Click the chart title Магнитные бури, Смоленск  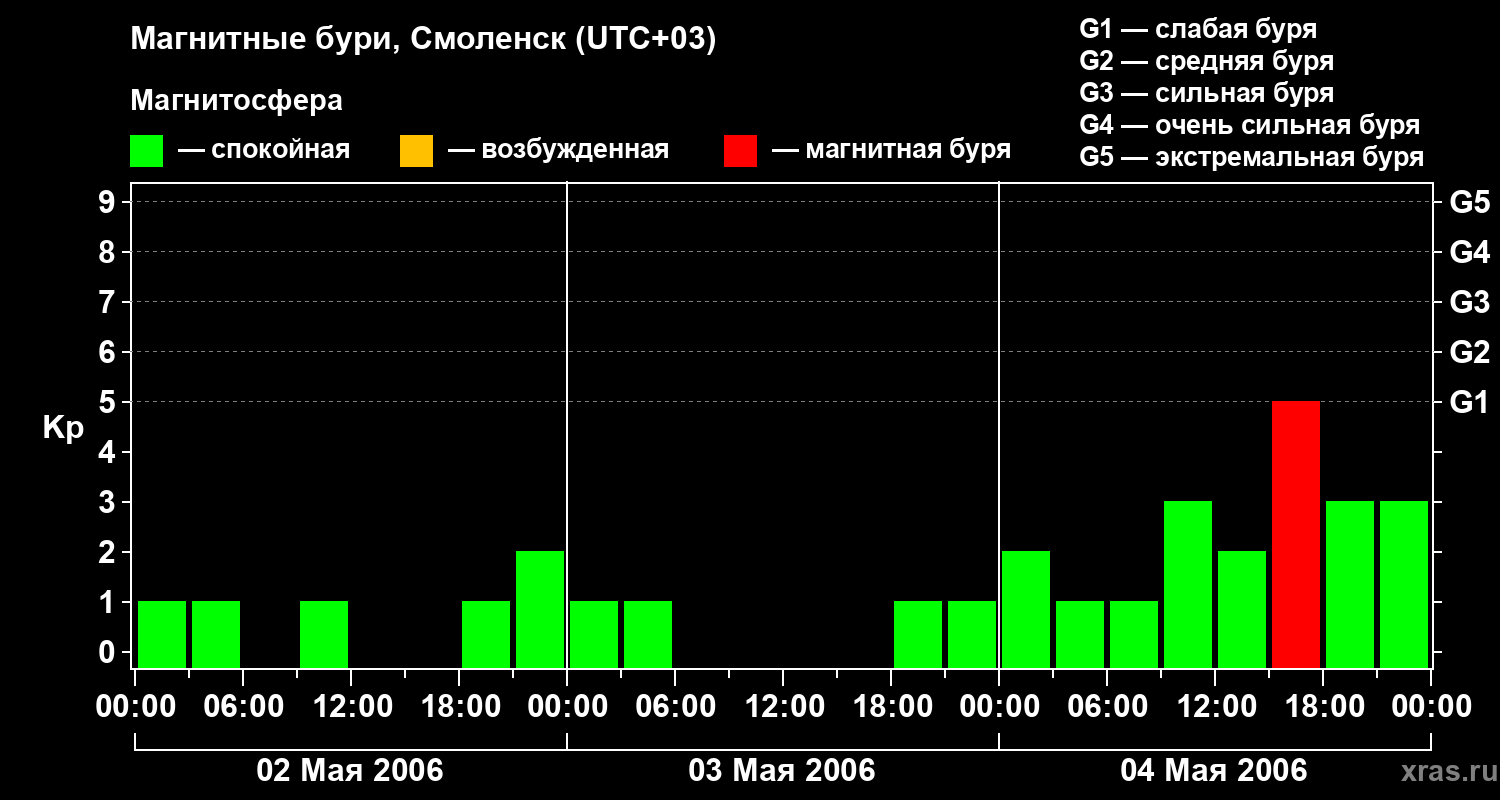(x=424, y=40)
